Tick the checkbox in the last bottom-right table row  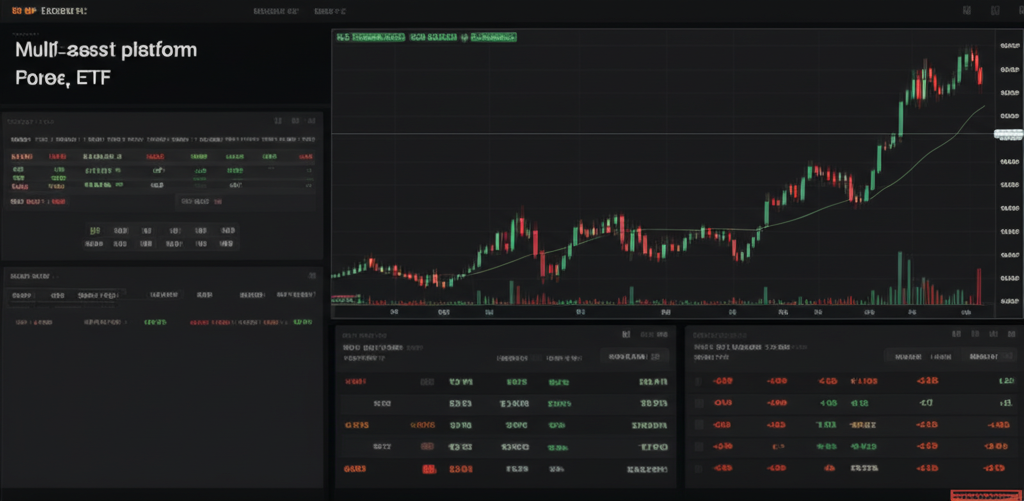(699, 468)
